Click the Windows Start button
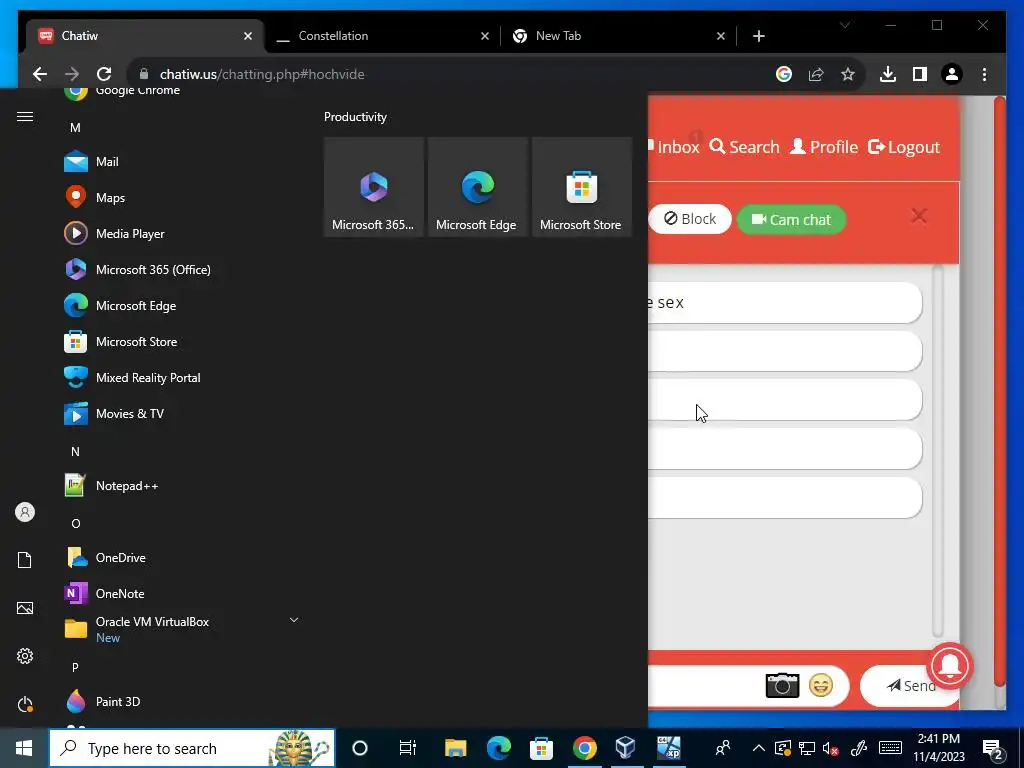The width and height of the screenshot is (1024, 768). [x=24, y=748]
